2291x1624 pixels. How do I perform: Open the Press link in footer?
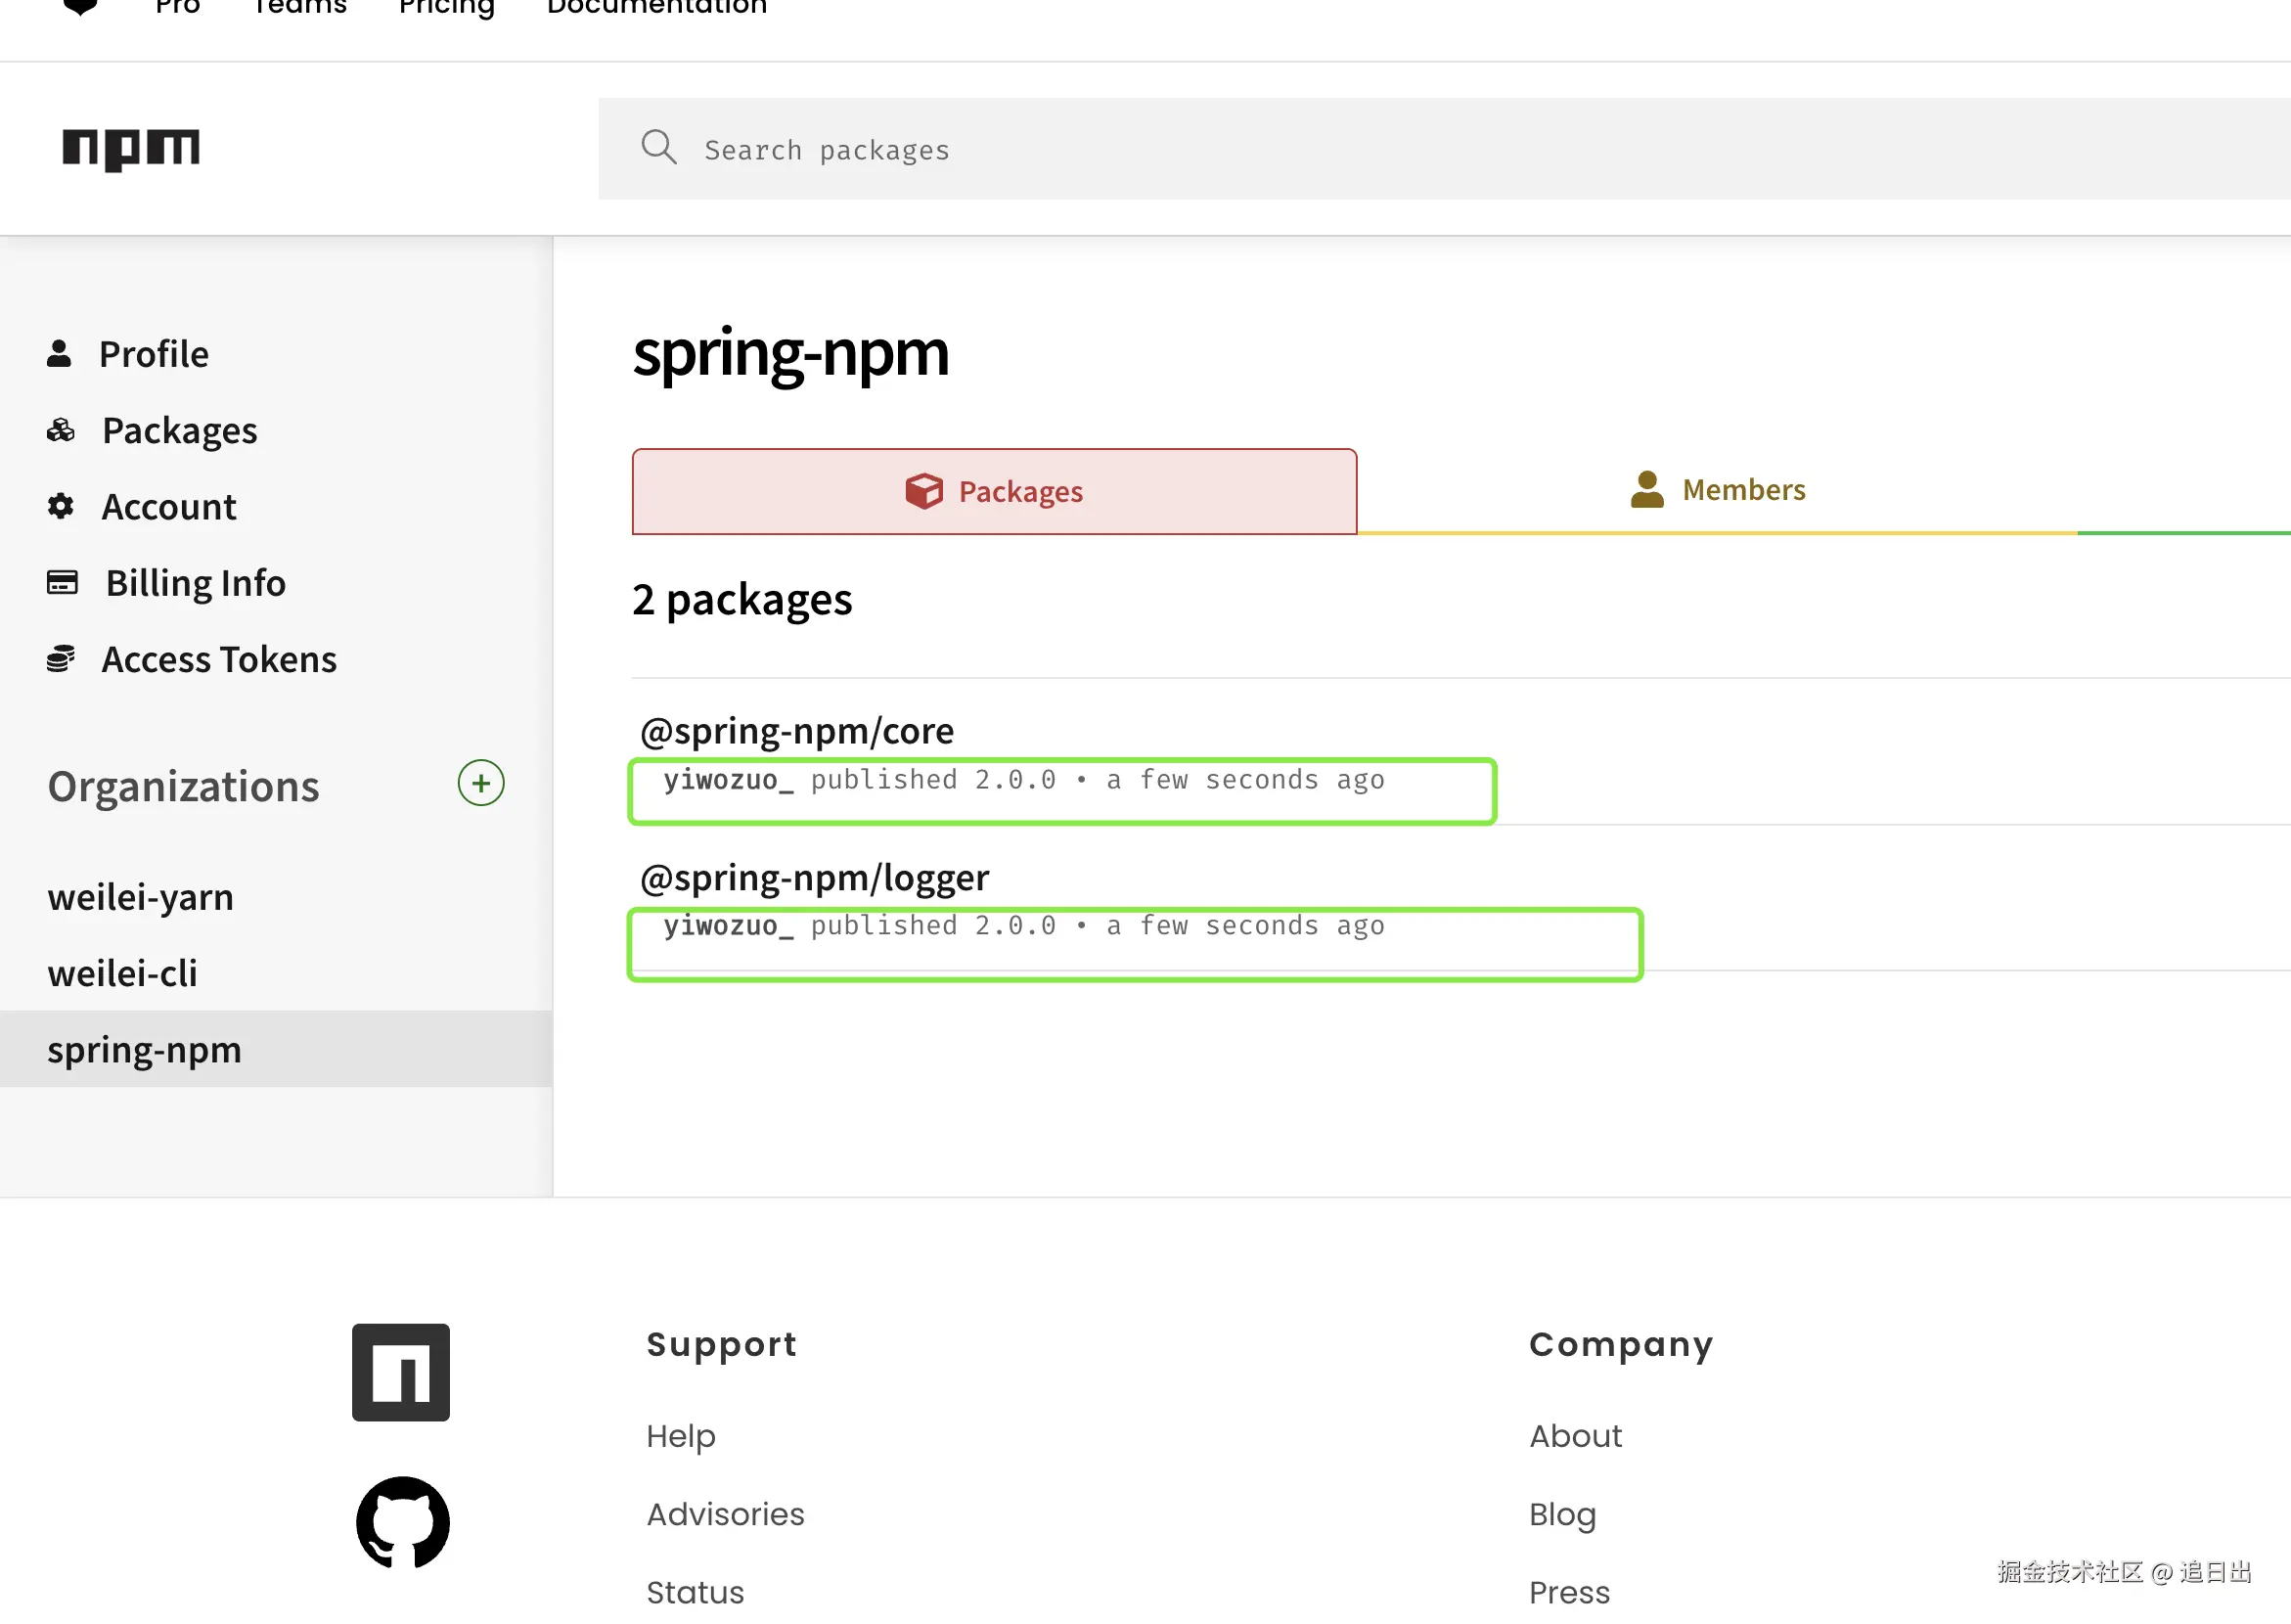[x=1570, y=1592]
